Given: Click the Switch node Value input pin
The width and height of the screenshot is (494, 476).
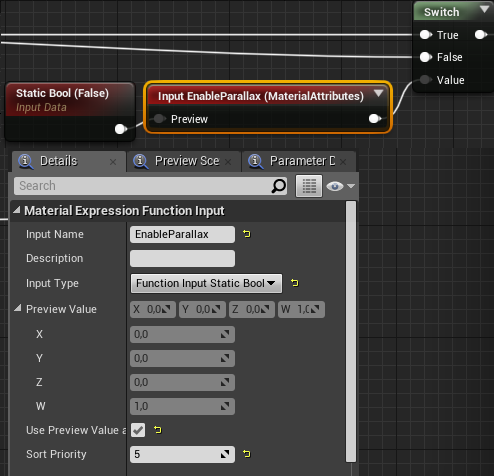Looking at the screenshot, I should pos(425,80).
